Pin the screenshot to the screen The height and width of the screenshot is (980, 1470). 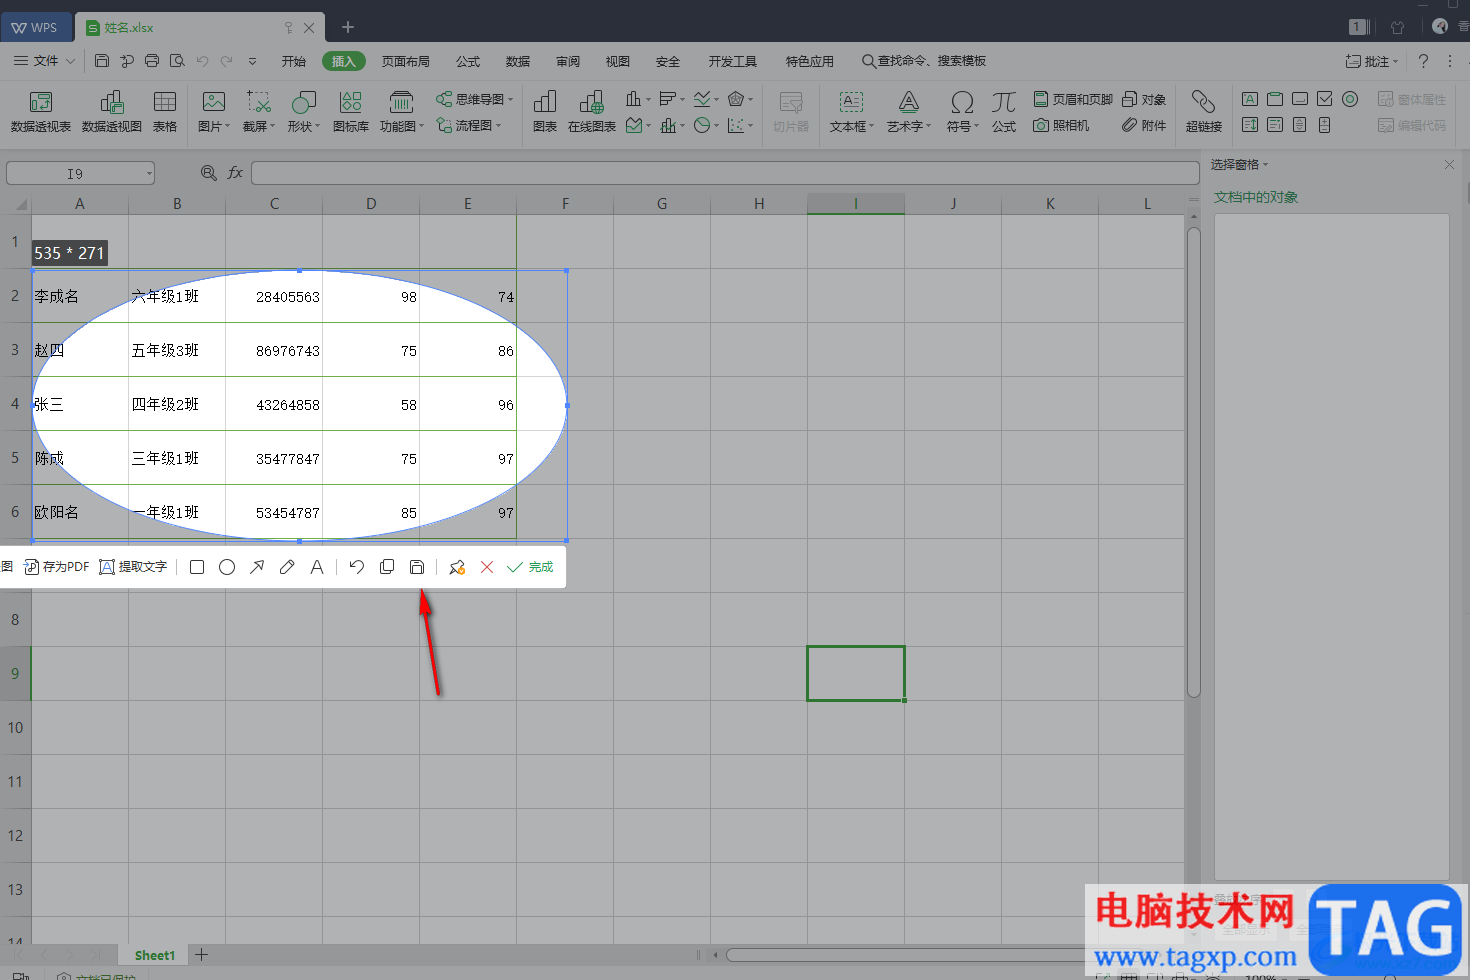[x=457, y=567]
